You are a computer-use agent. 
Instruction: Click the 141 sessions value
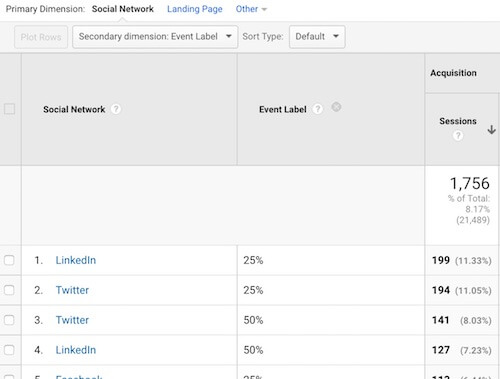coord(441,320)
